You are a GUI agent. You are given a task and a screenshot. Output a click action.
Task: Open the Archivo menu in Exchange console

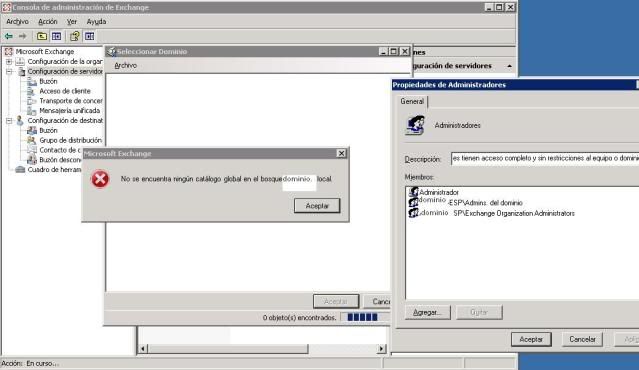17,22
